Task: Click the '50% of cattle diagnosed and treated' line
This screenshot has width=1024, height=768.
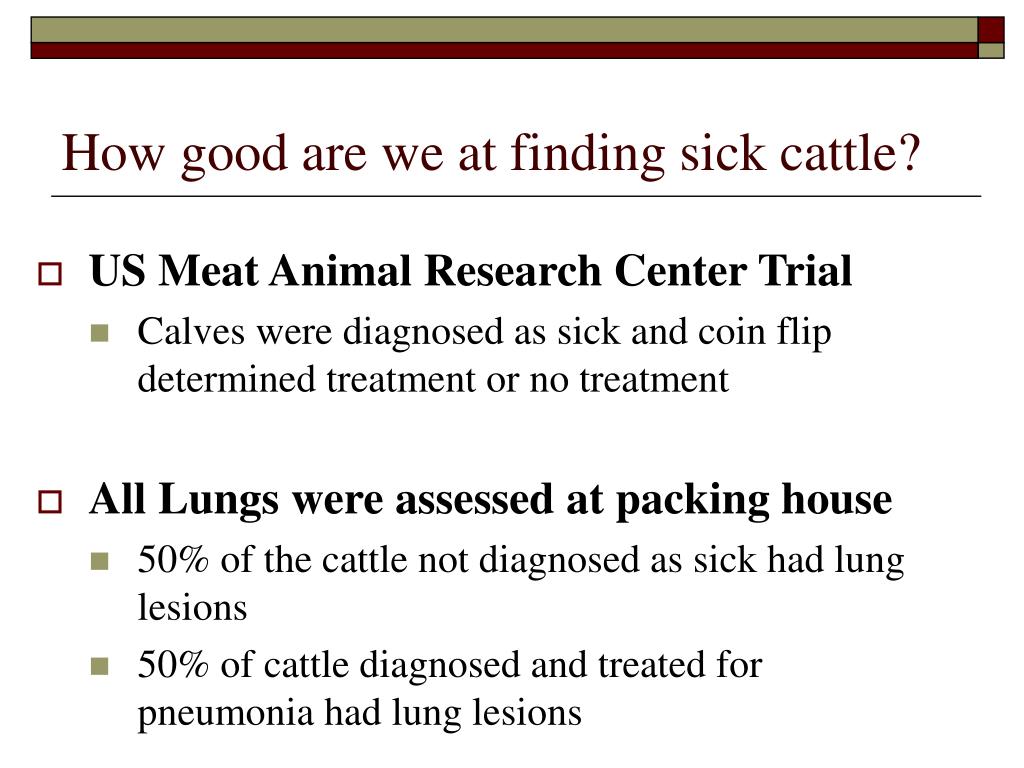Action: (x=449, y=665)
